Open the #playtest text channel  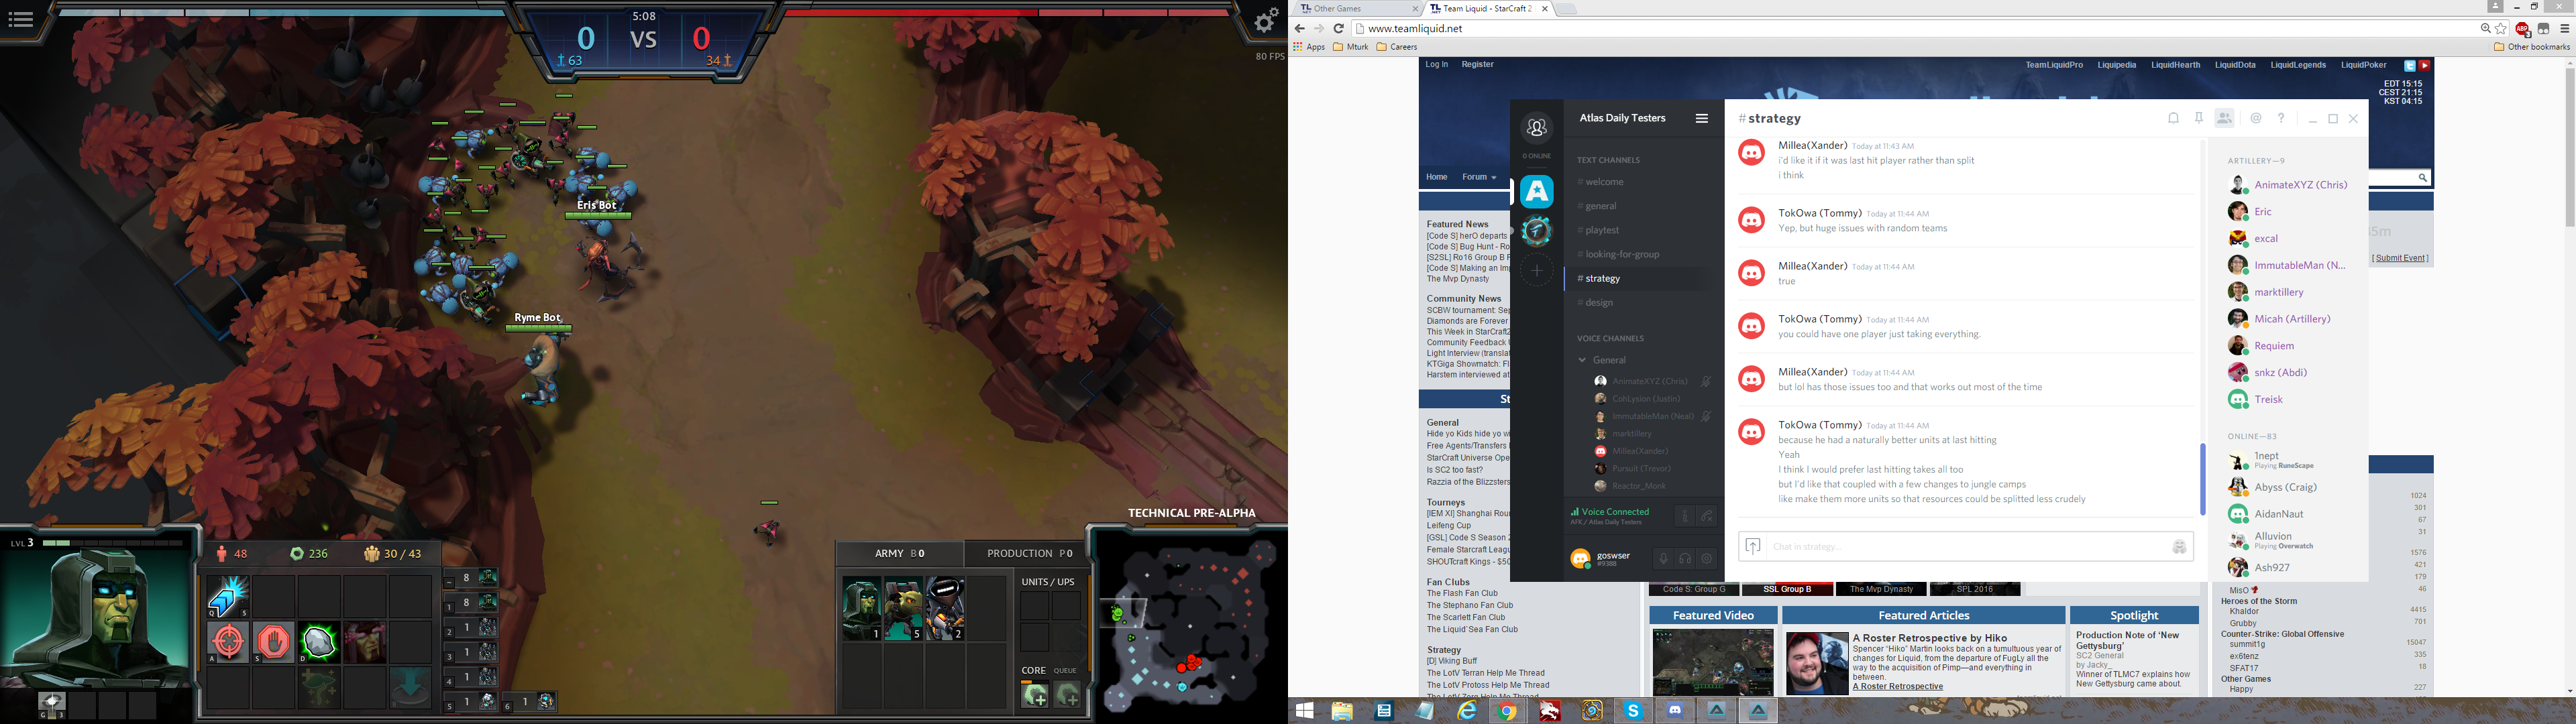tap(1602, 230)
